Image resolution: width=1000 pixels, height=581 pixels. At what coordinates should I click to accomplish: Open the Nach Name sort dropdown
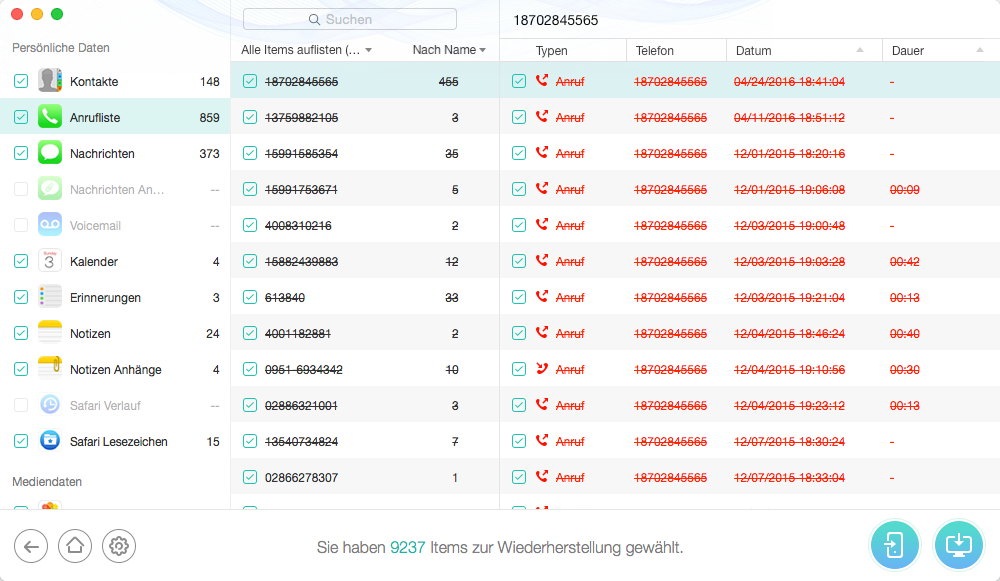pyautogui.click(x=449, y=50)
